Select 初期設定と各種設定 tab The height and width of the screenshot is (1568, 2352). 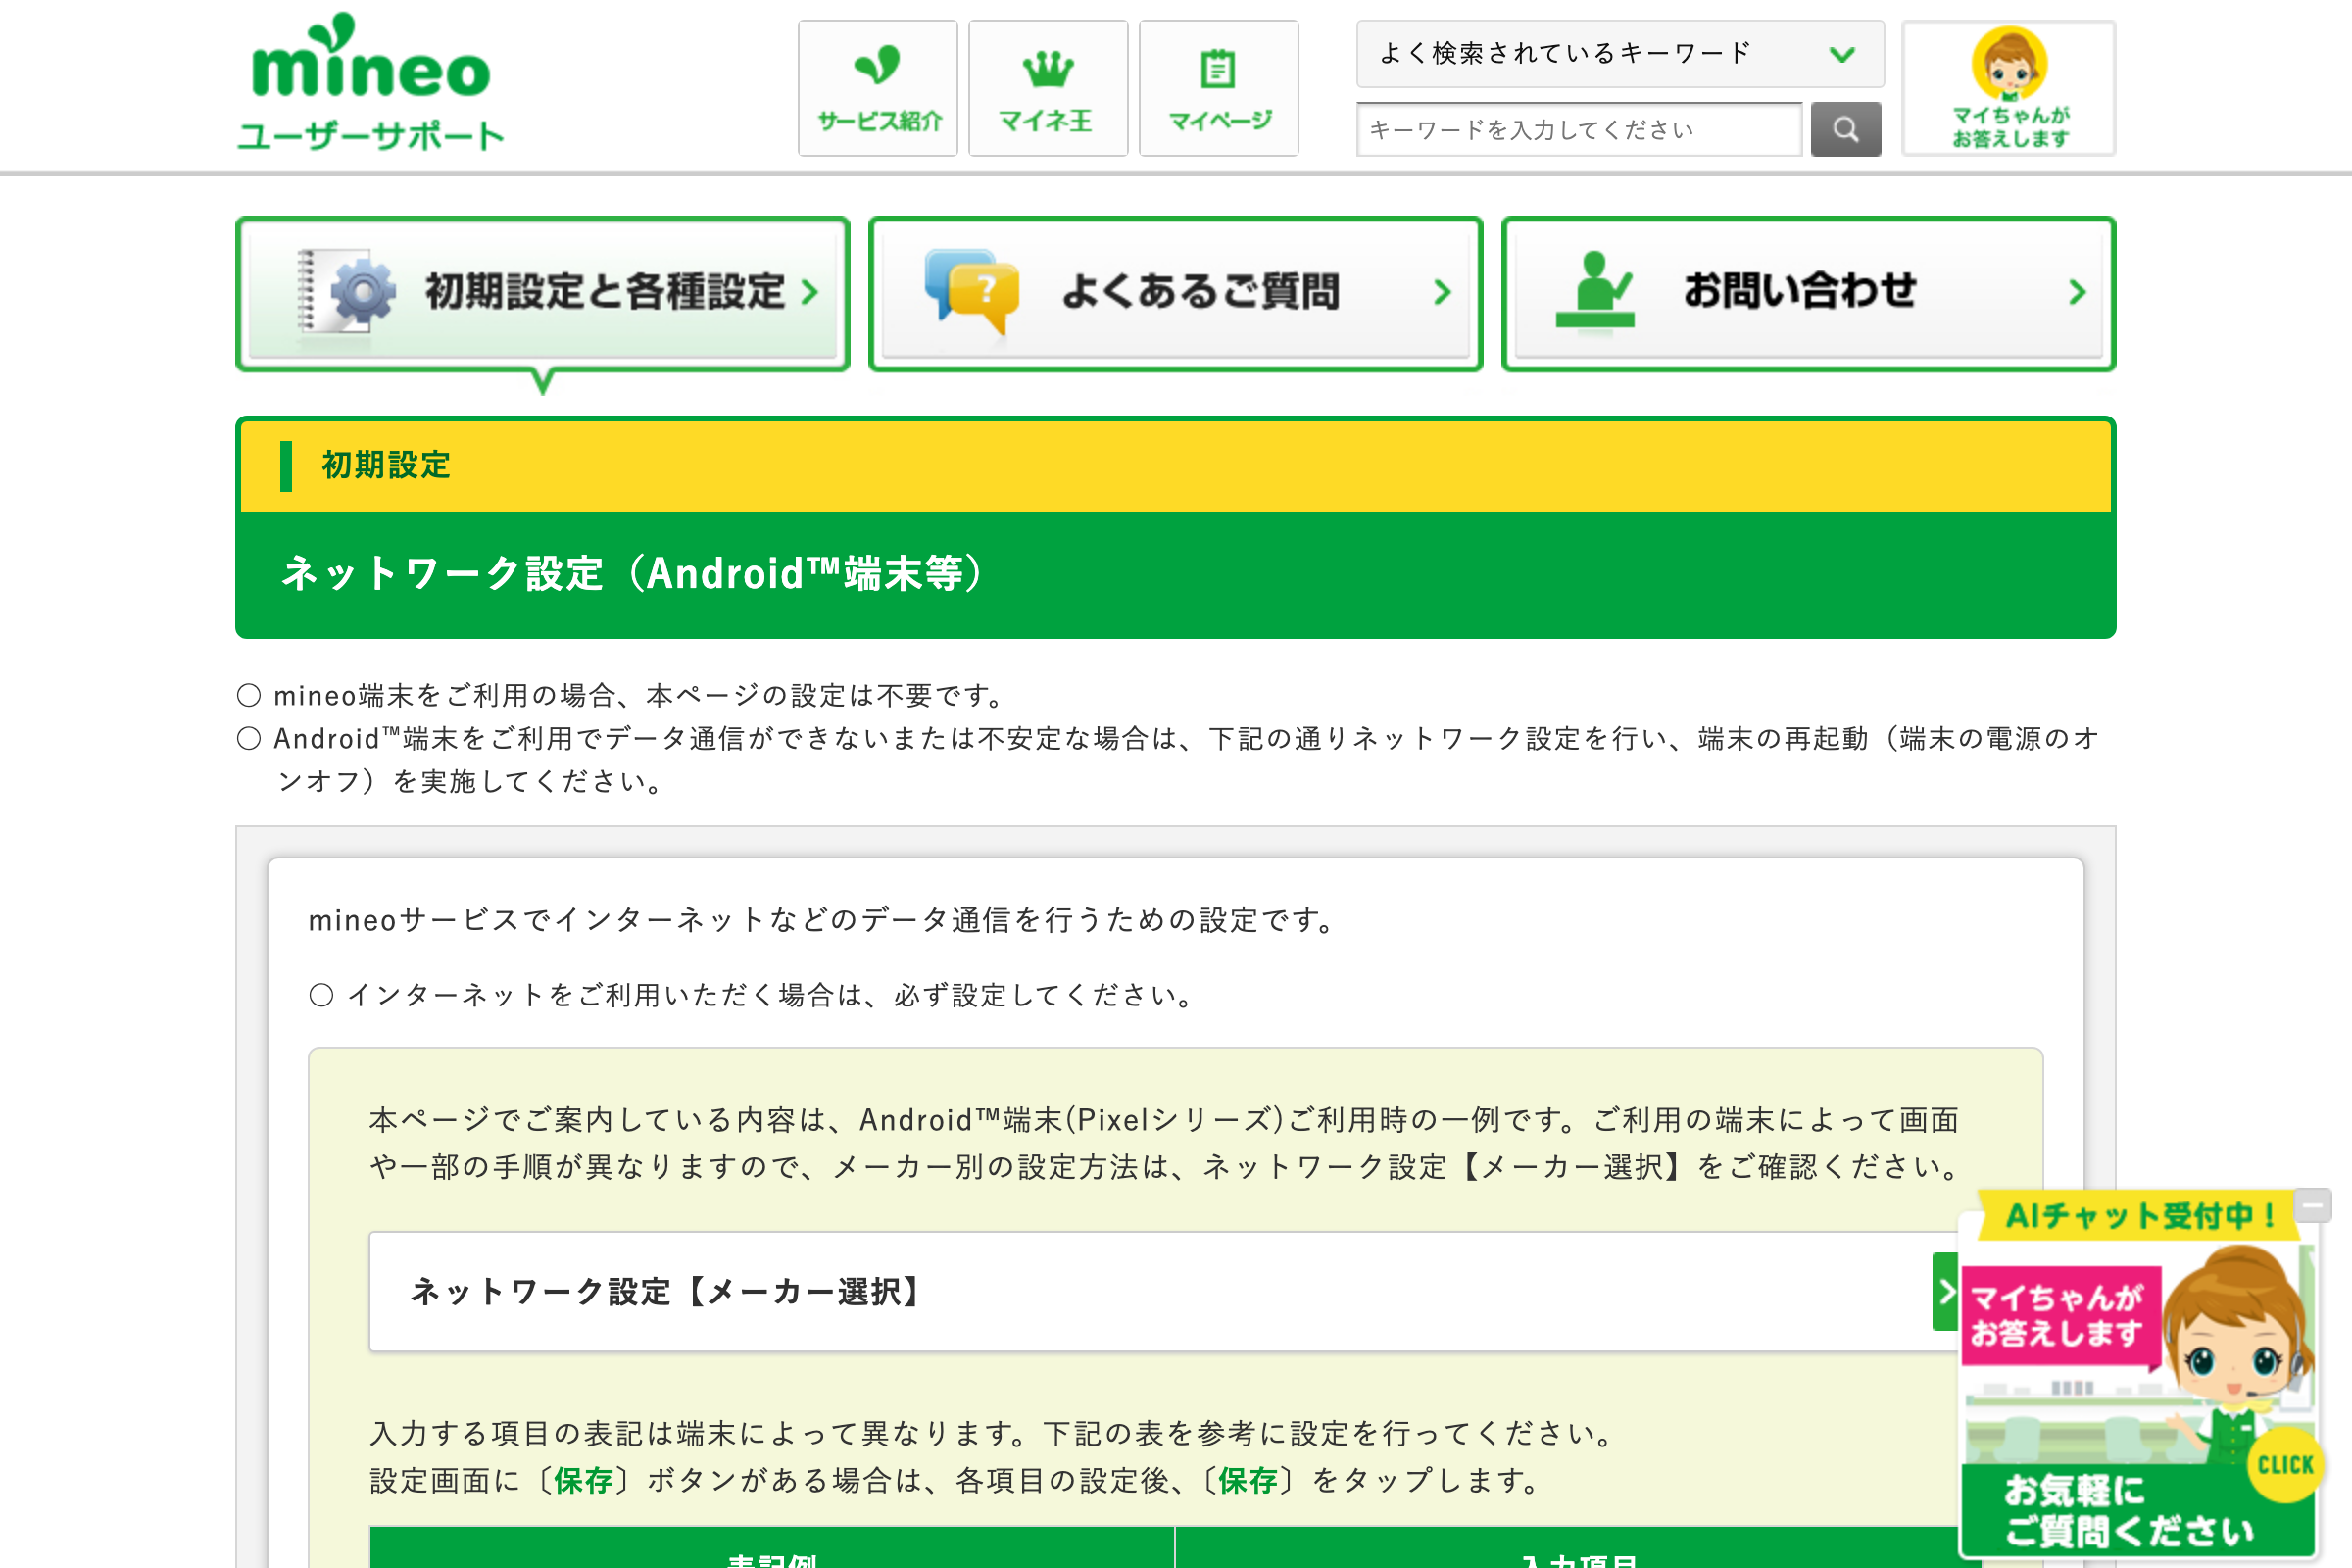(543, 294)
